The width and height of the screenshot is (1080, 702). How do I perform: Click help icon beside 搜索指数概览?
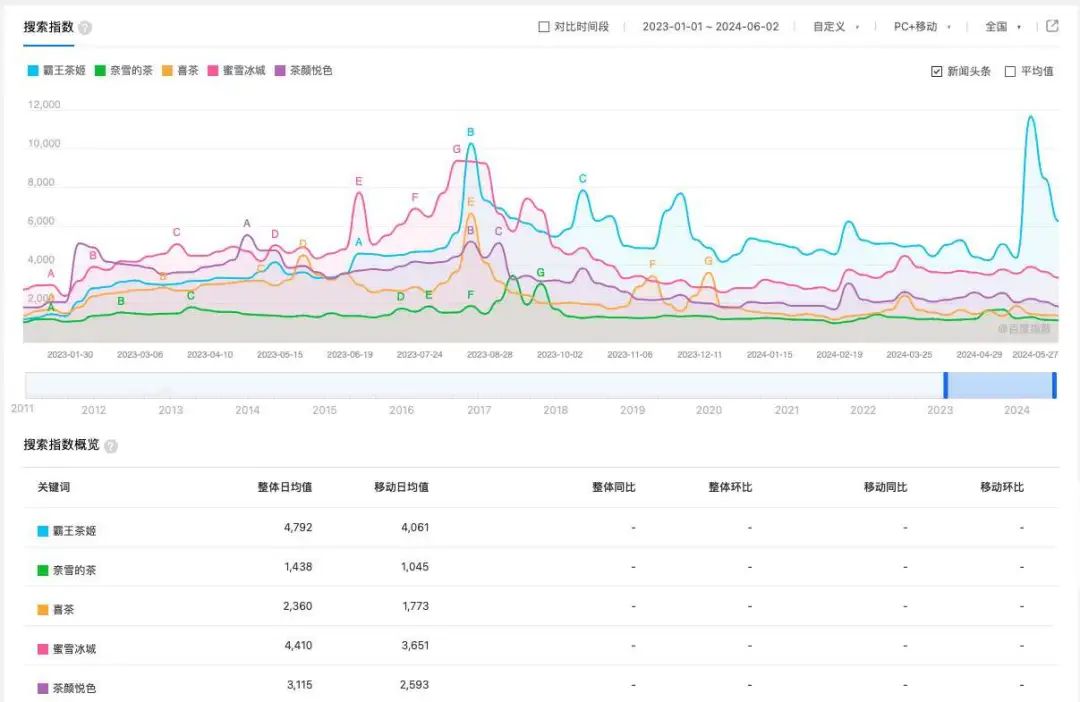pos(111,446)
